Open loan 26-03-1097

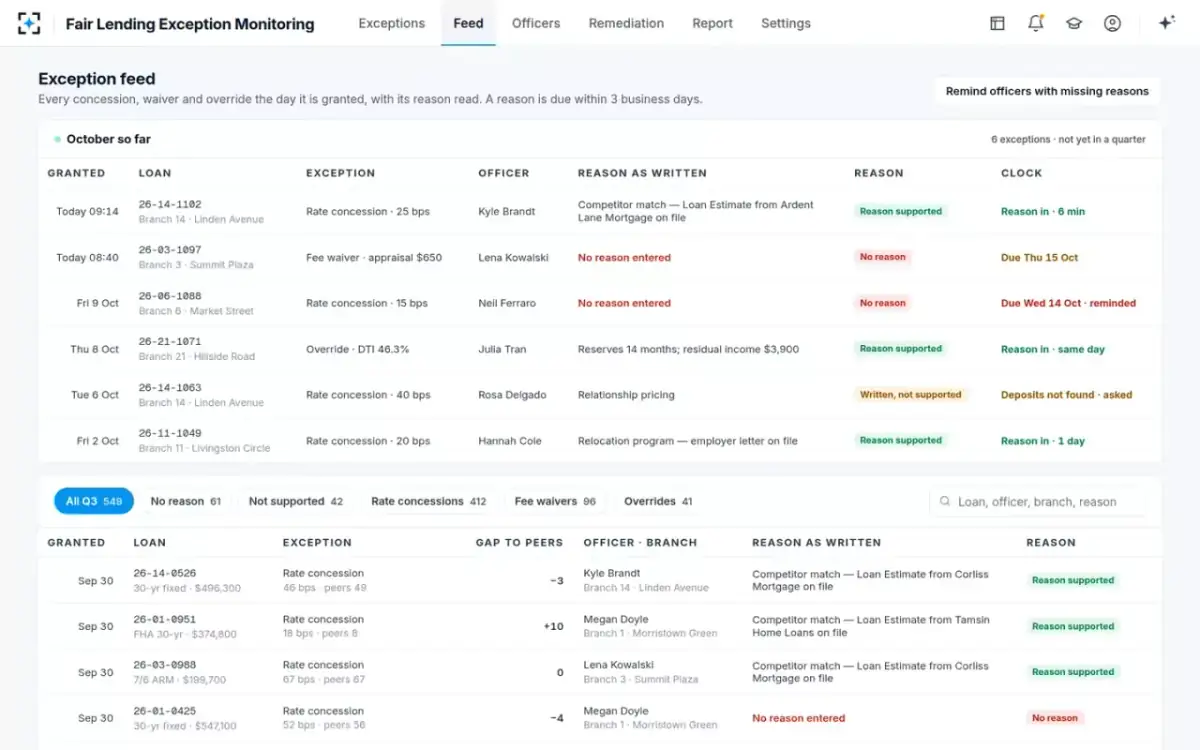[169, 250]
